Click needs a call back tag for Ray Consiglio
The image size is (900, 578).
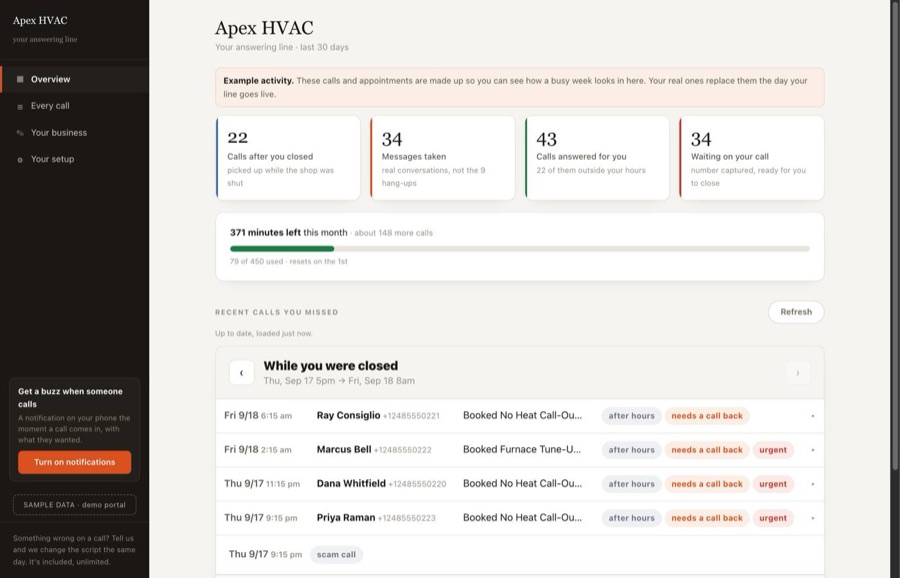(707, 416)
